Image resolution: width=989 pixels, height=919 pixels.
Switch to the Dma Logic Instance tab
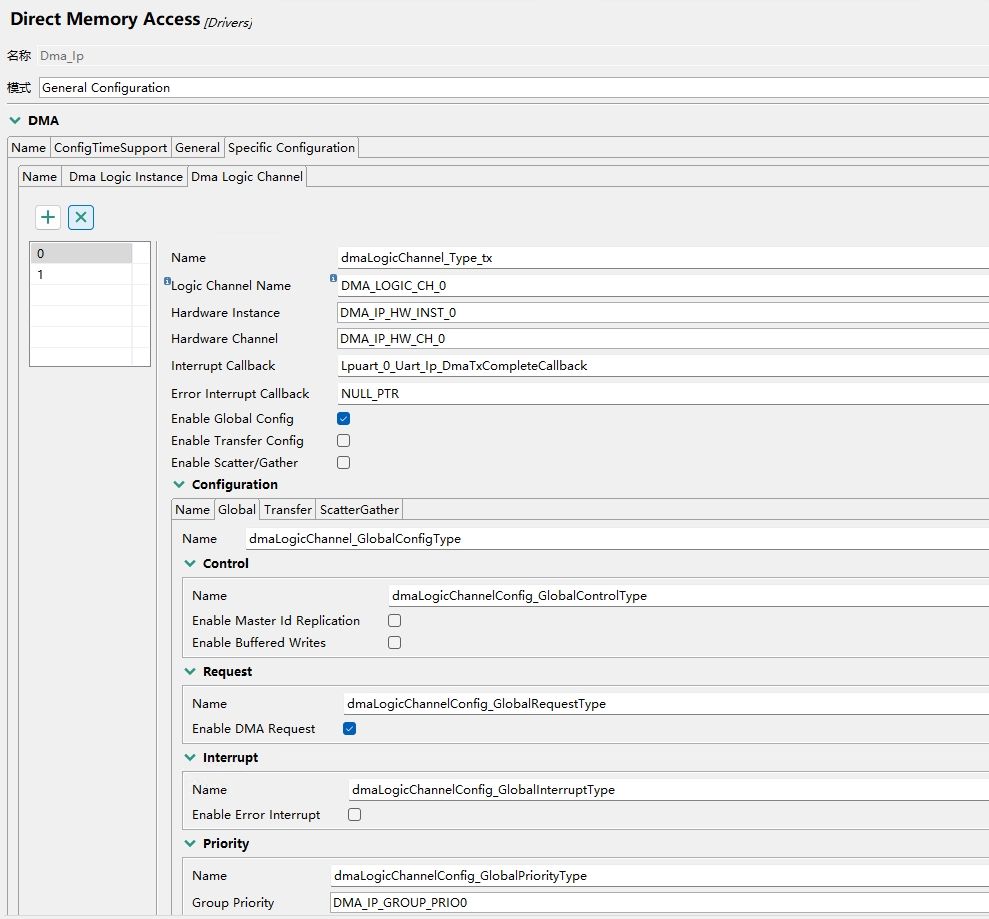click(x=126, y=177)
